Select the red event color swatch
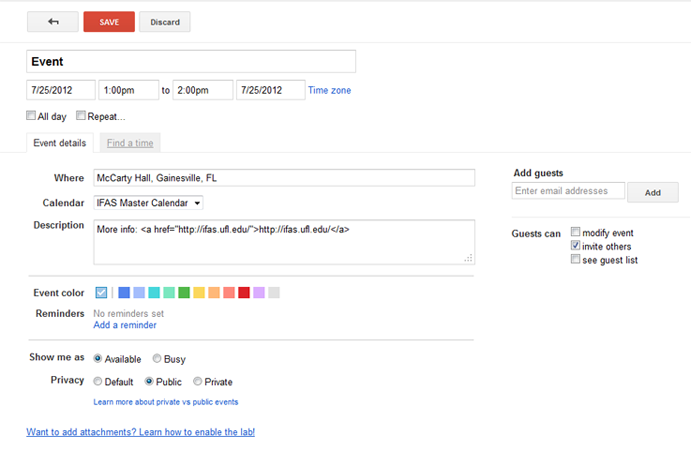 click(x=244, y=292)
